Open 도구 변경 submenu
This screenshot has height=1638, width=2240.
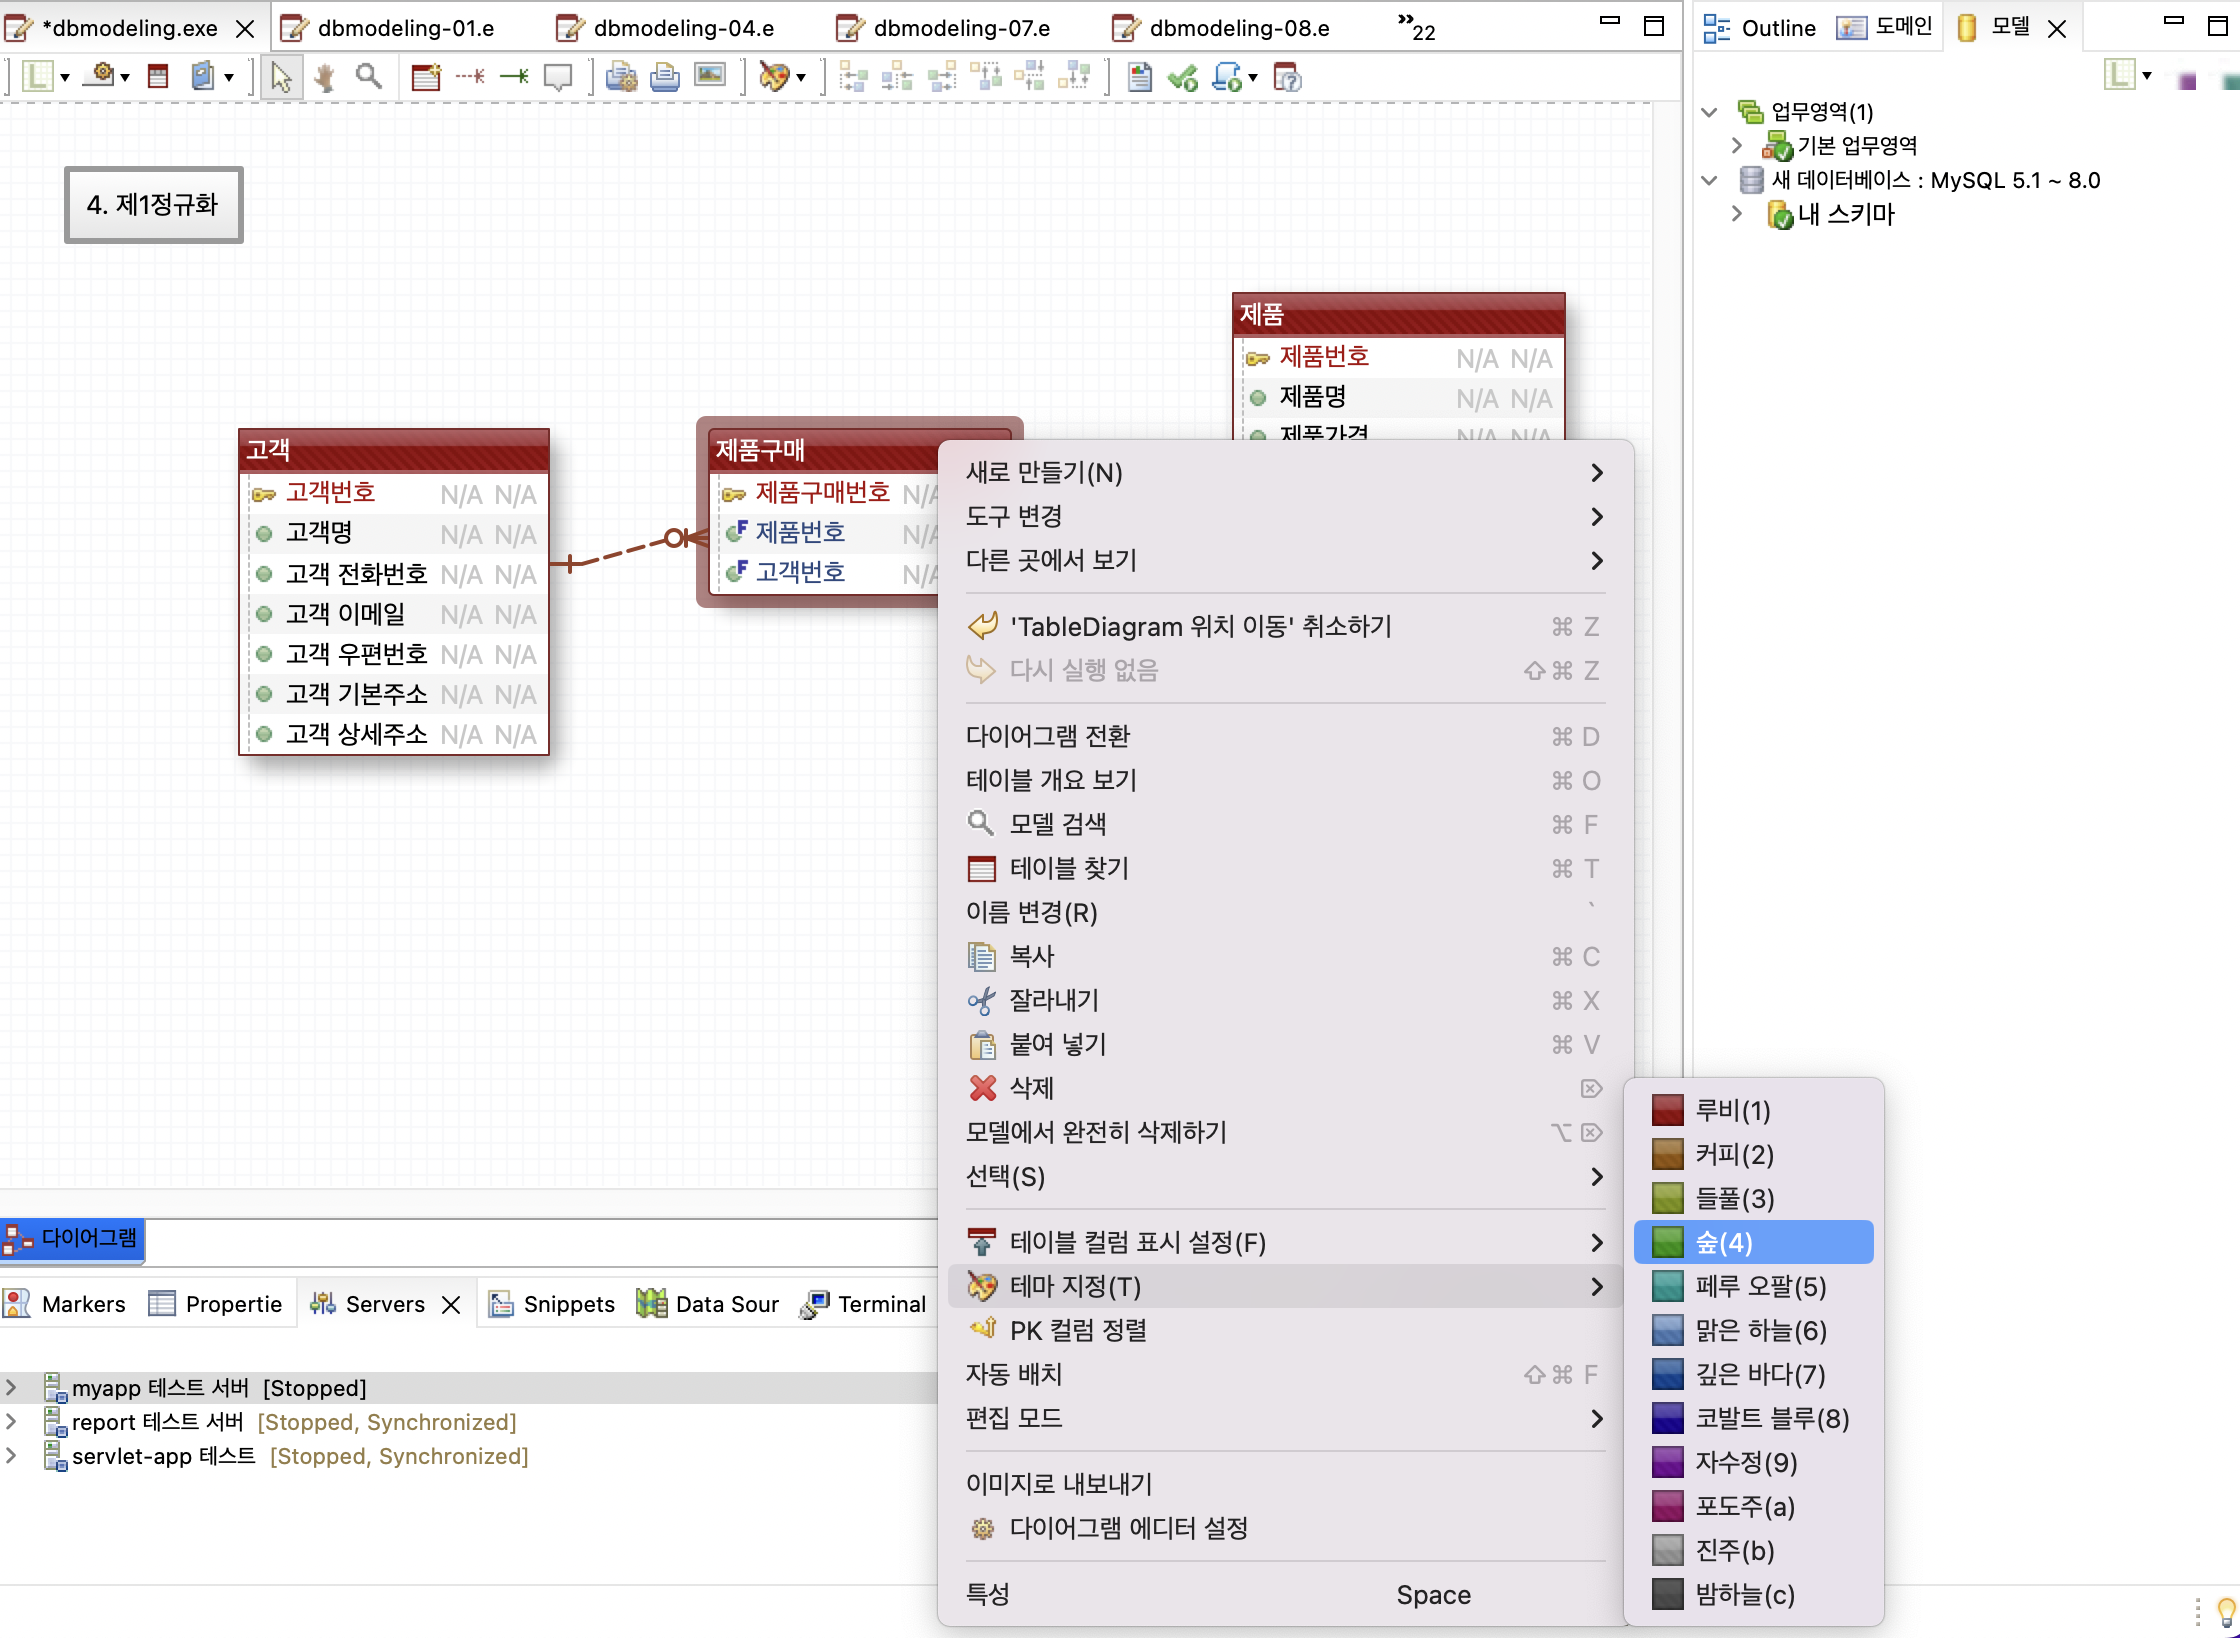1285,517
